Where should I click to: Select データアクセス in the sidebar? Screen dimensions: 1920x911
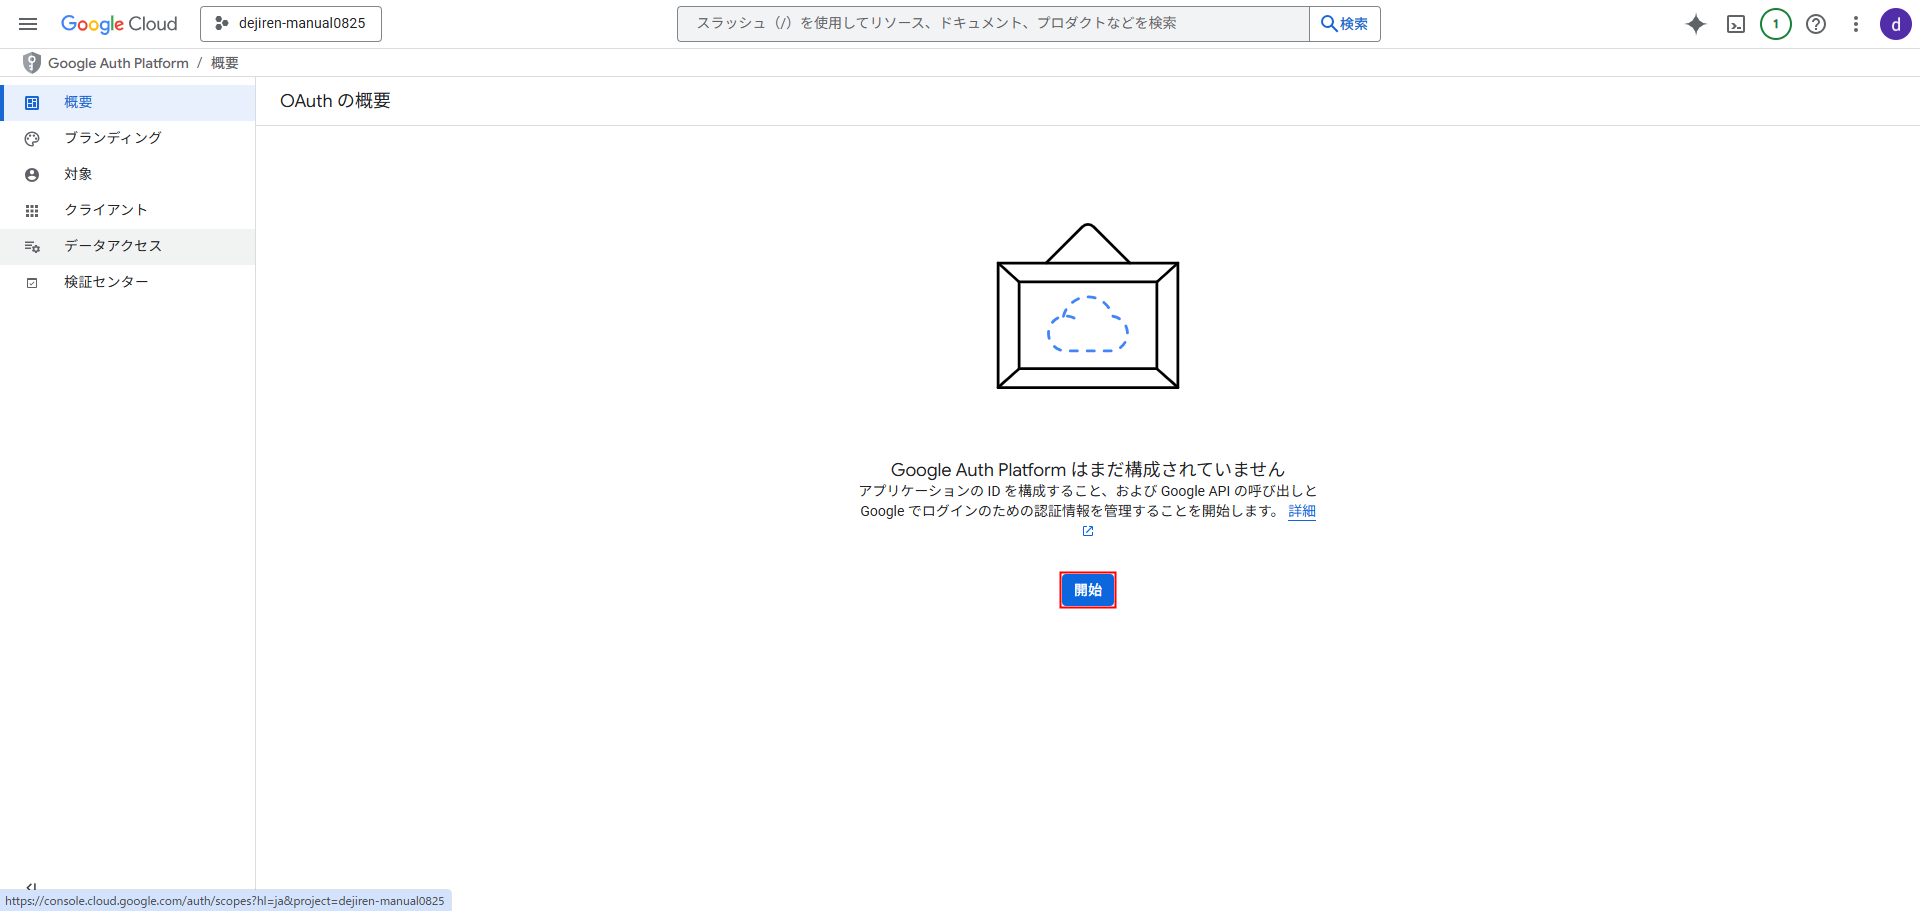tap(112, 246)
